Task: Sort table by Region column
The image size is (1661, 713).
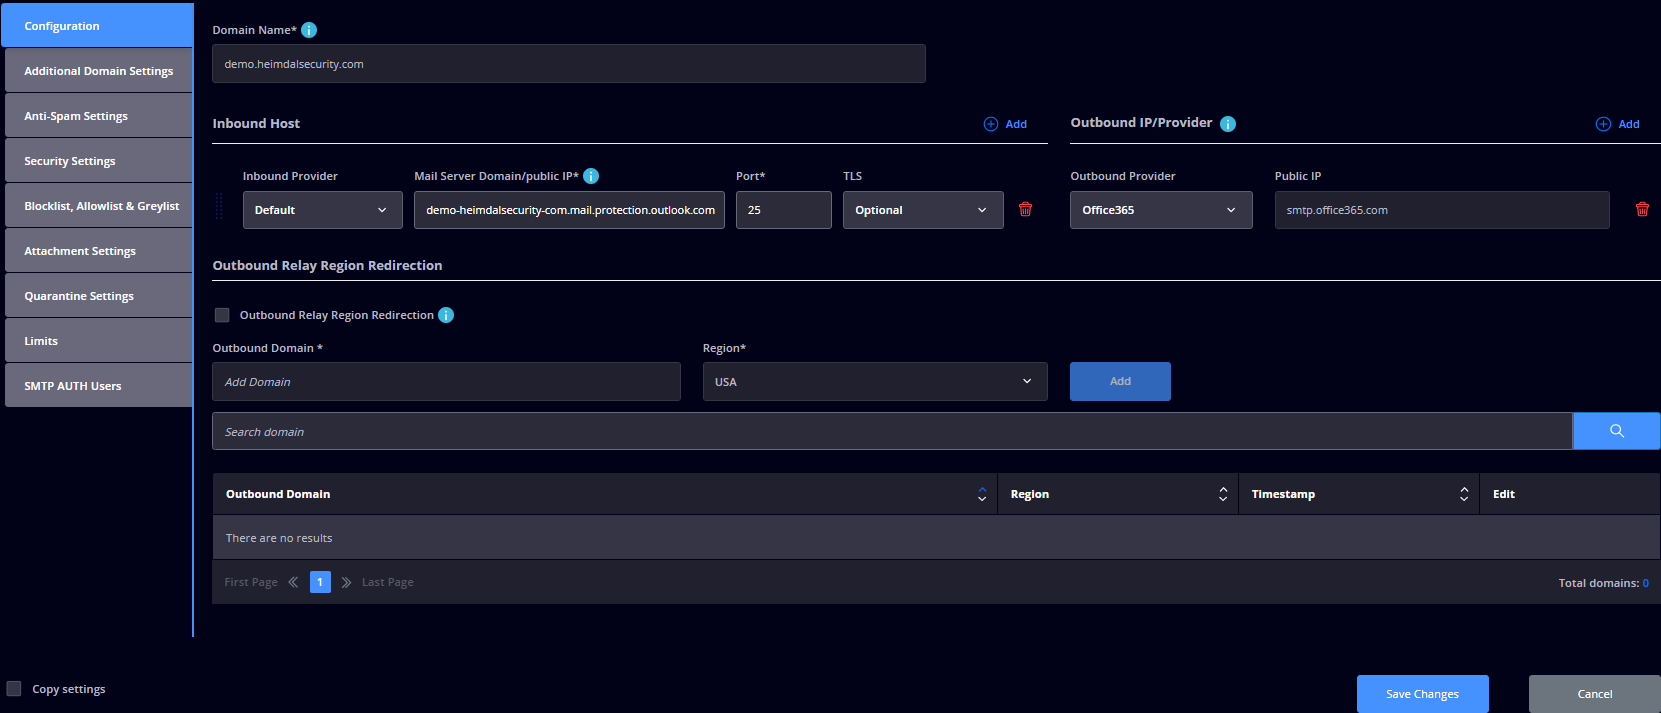Action: point(1223,494)
